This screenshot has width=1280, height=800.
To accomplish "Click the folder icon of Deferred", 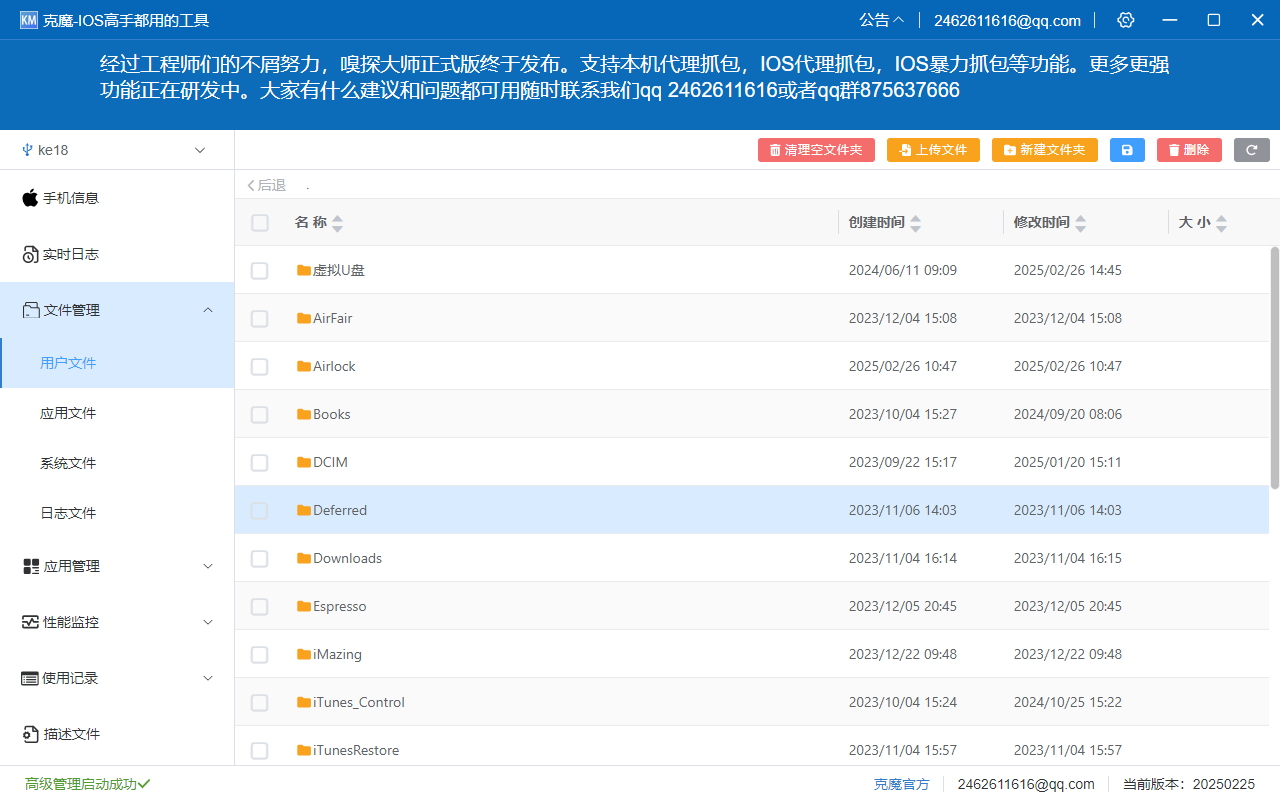I will pos(304,510).
